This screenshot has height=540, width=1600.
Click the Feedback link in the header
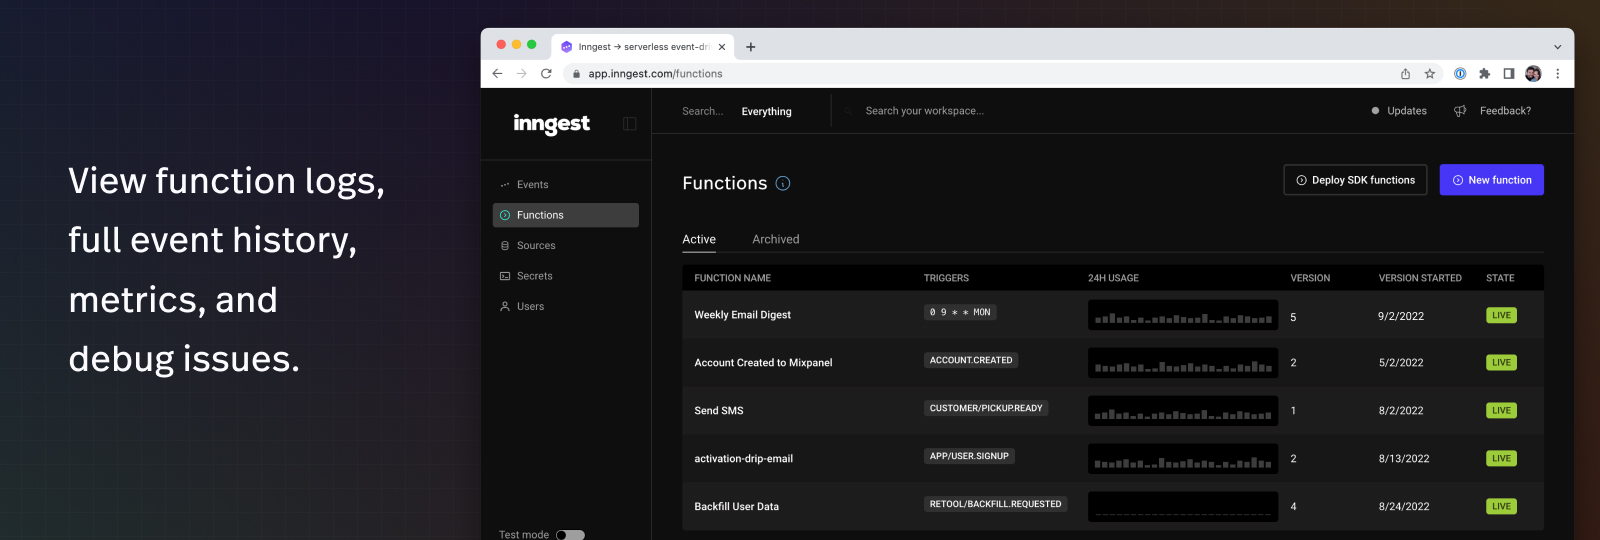(x=1504, y=111)
